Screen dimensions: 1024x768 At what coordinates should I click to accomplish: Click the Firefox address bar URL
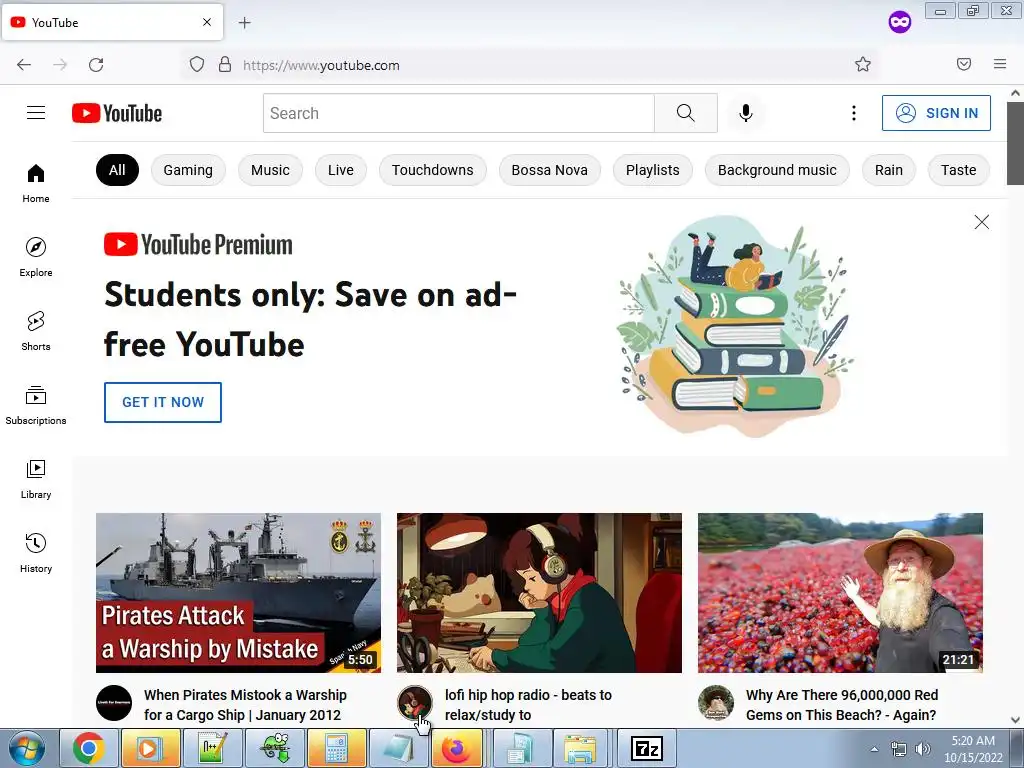pyautogui.click(x=321, y=65)
